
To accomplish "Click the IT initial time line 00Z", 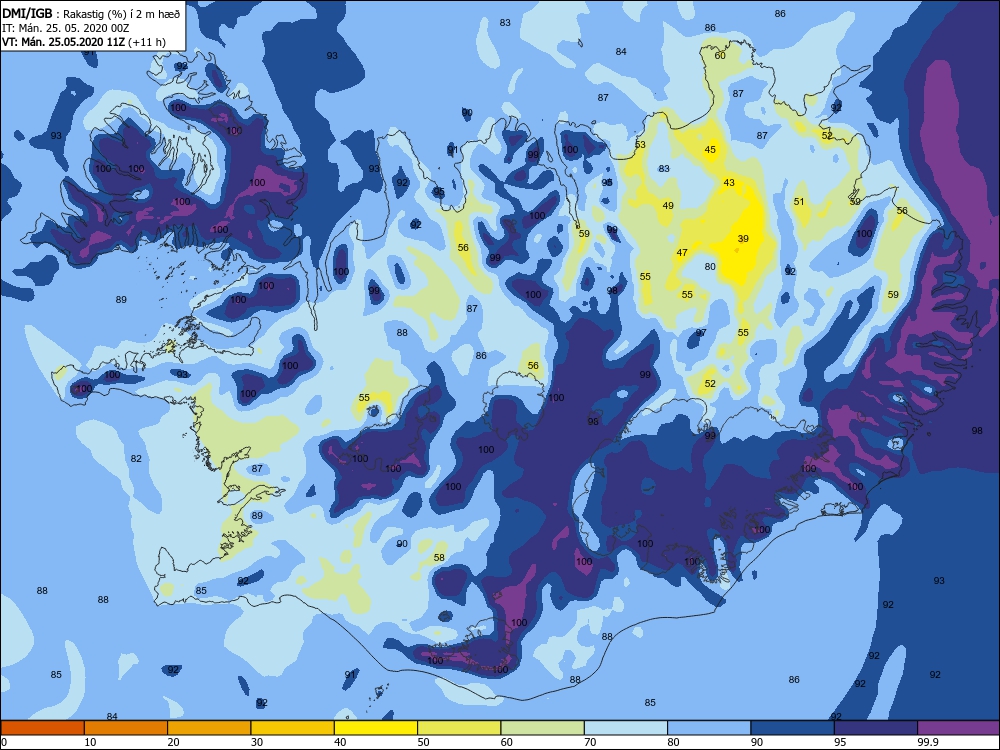I will pyautogui.click(x=66, y=28).
